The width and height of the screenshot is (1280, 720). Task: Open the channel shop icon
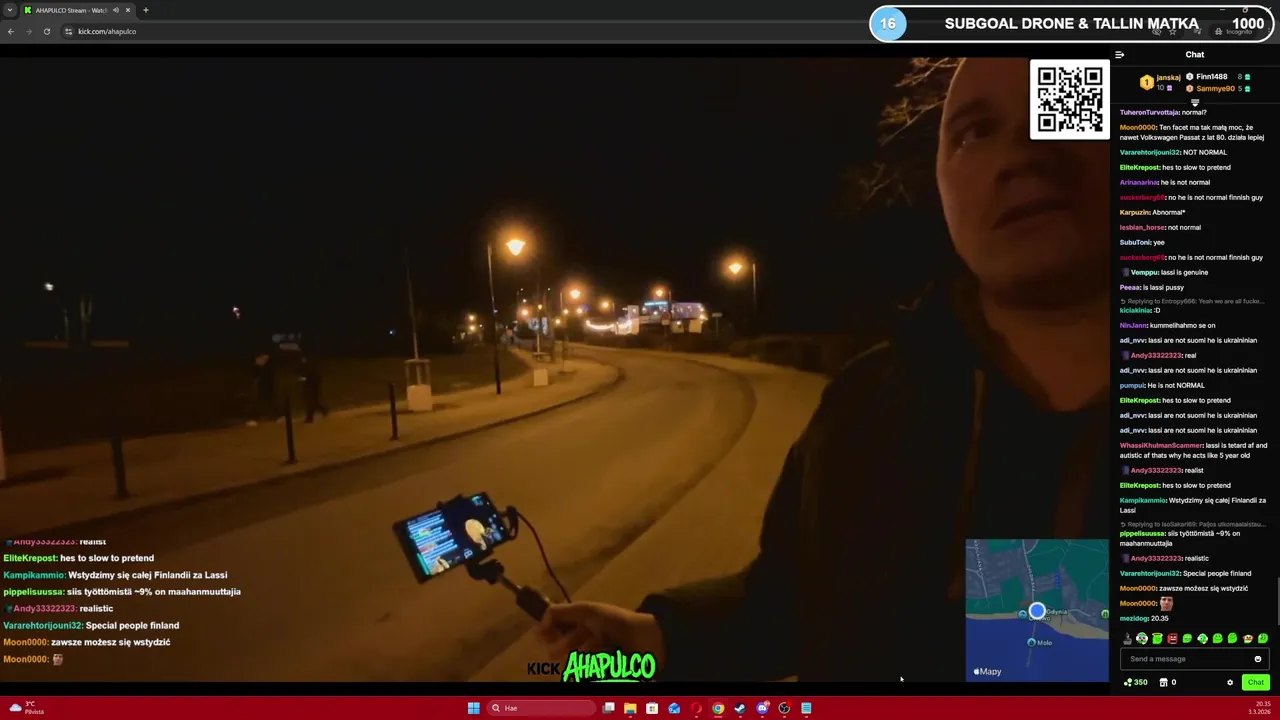[x=1163, y=682]
